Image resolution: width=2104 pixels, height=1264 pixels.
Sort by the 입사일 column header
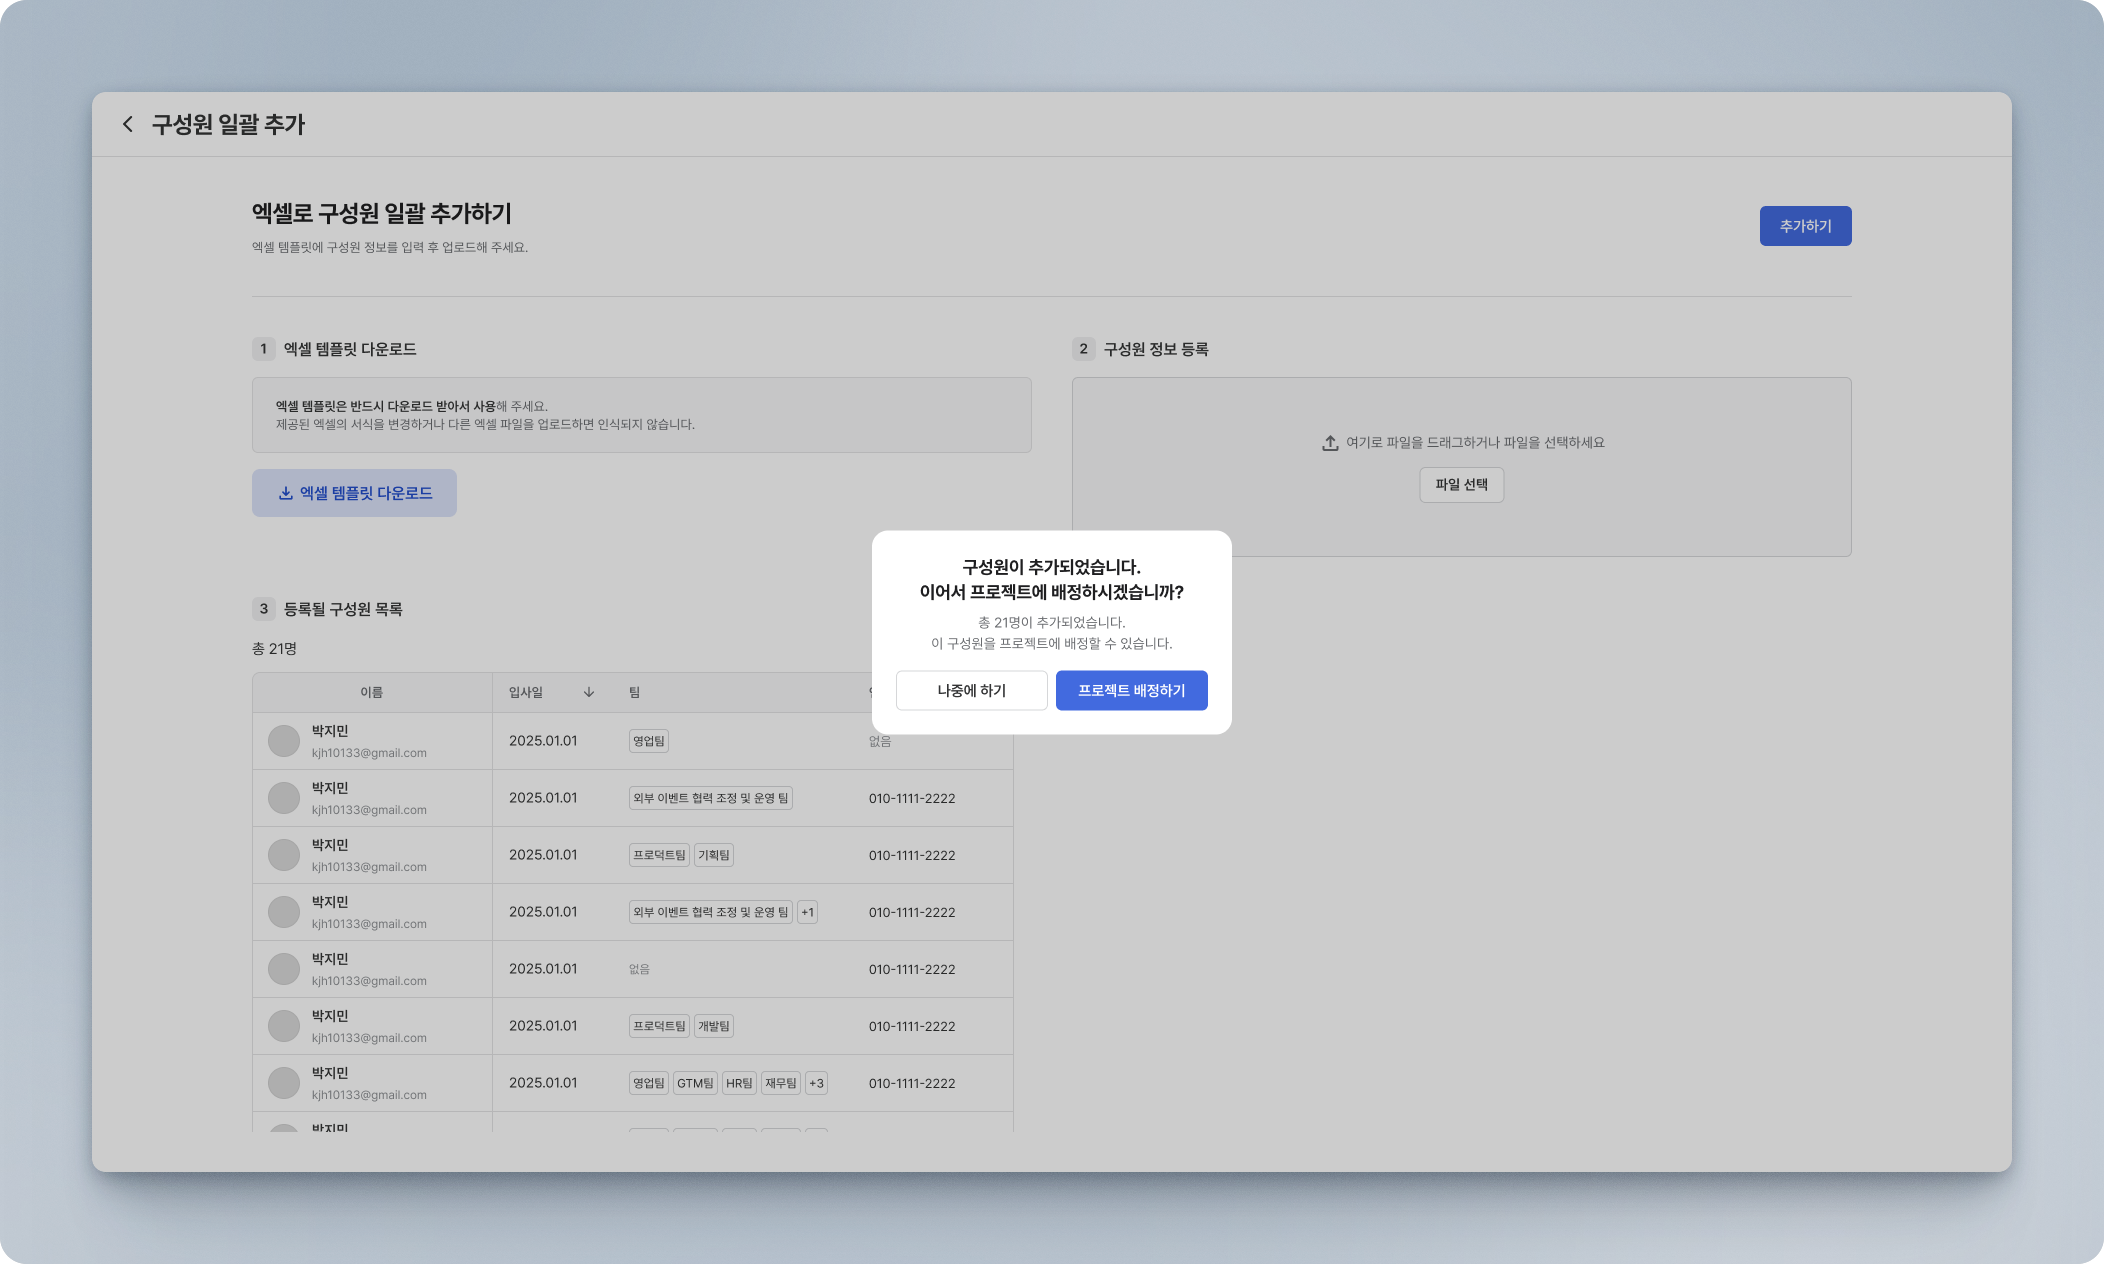[x=526, y=692]
